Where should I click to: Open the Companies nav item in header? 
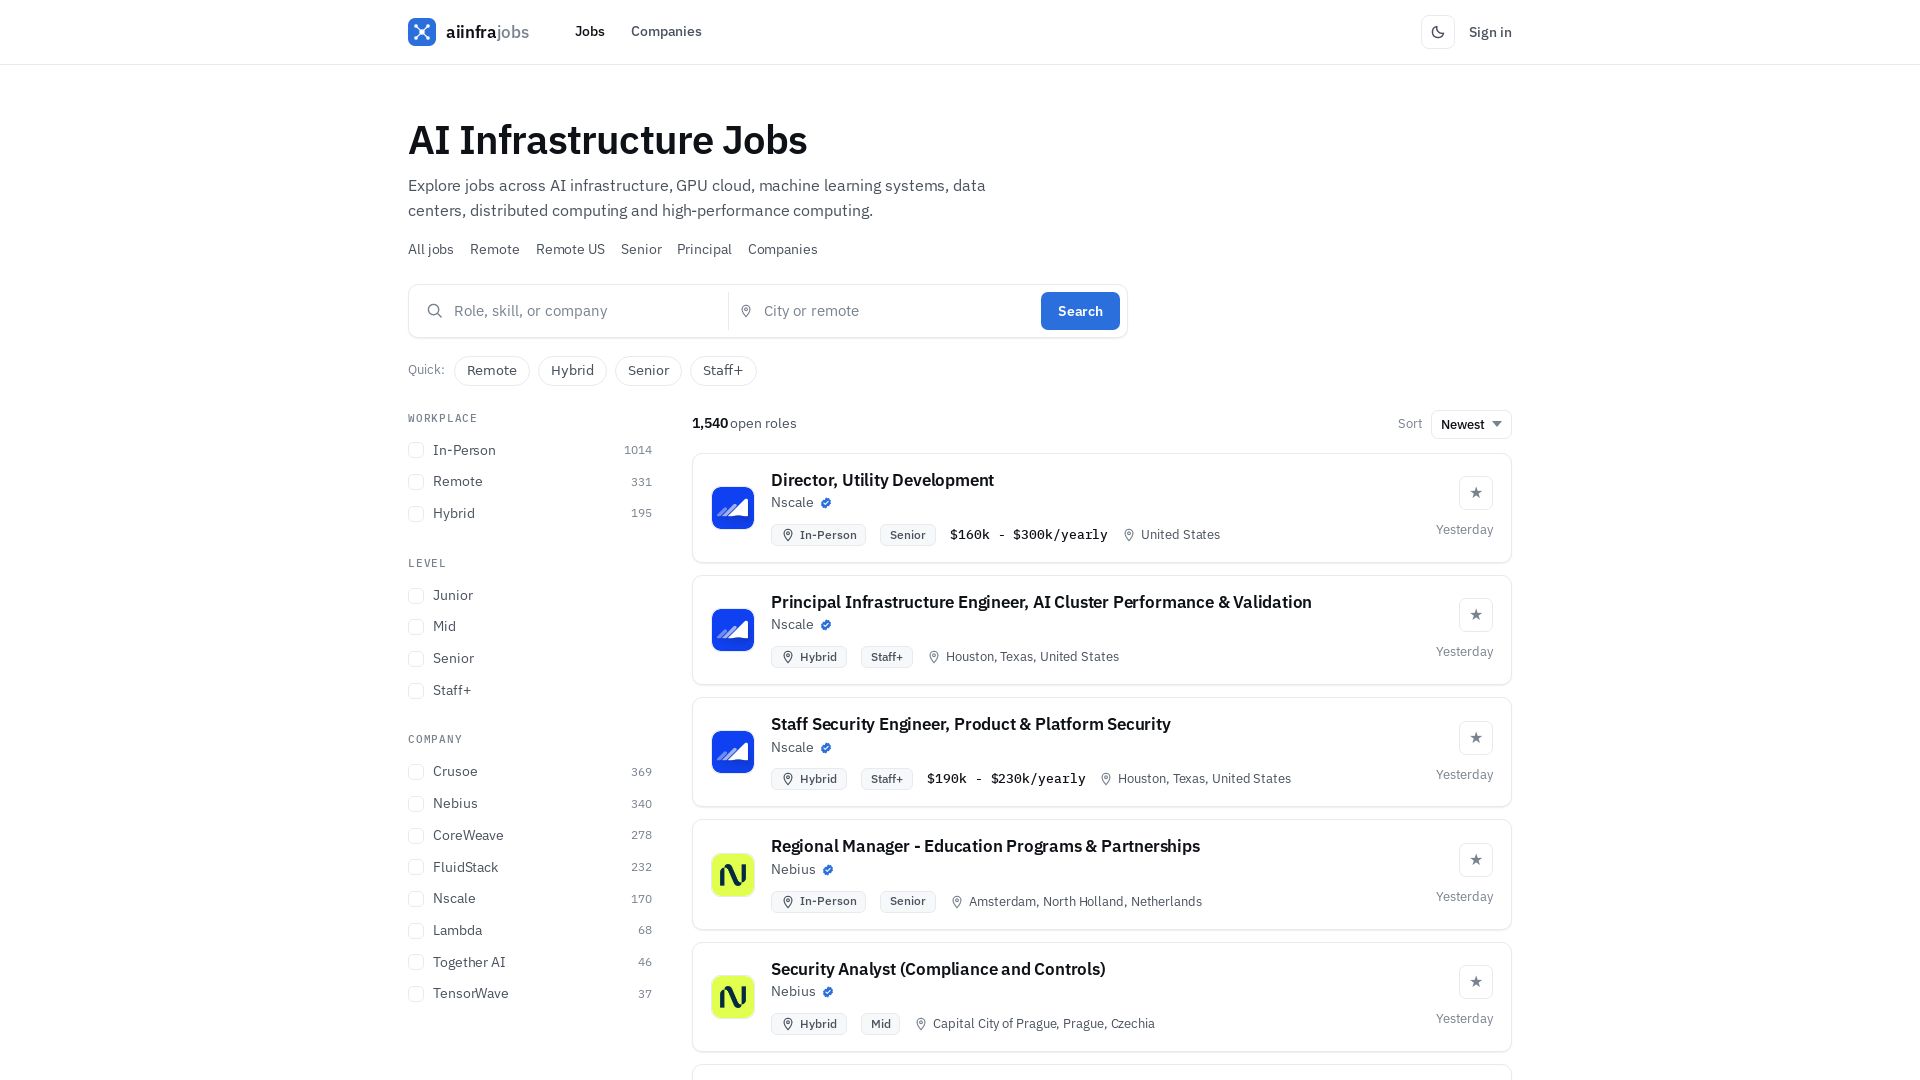666,32
